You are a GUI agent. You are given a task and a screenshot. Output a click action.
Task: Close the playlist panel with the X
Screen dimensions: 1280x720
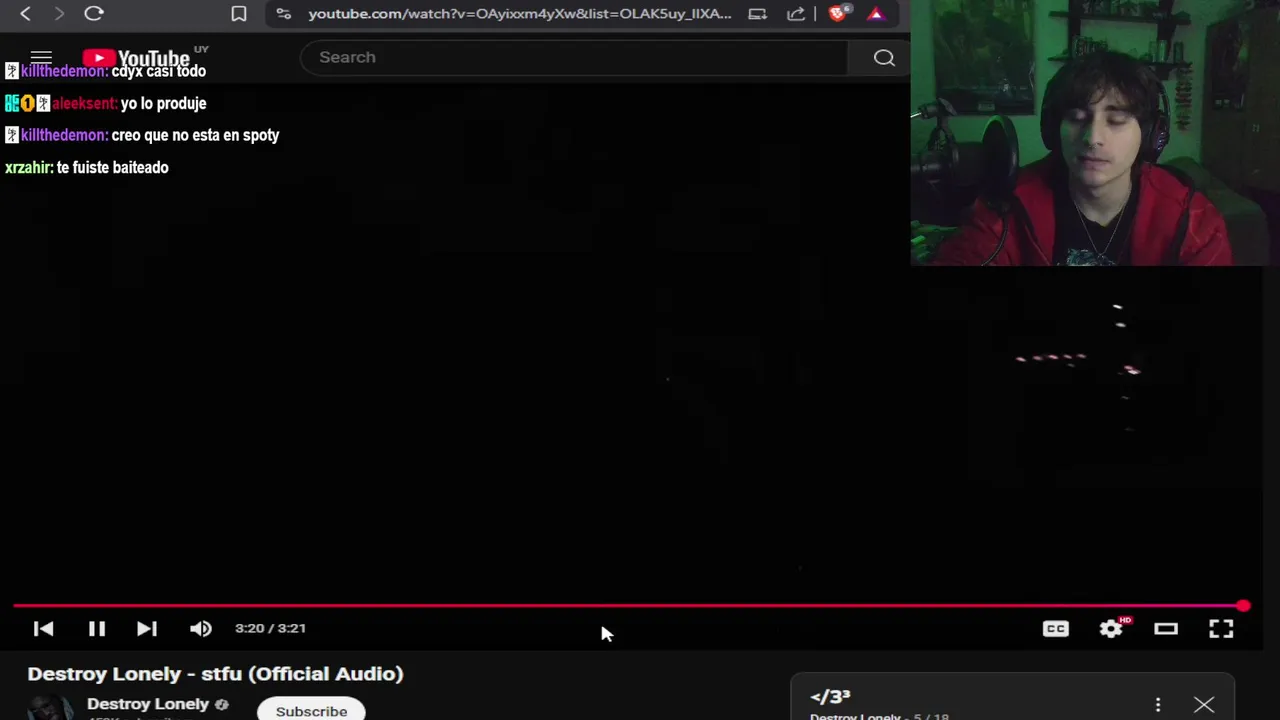(1204, 705)
